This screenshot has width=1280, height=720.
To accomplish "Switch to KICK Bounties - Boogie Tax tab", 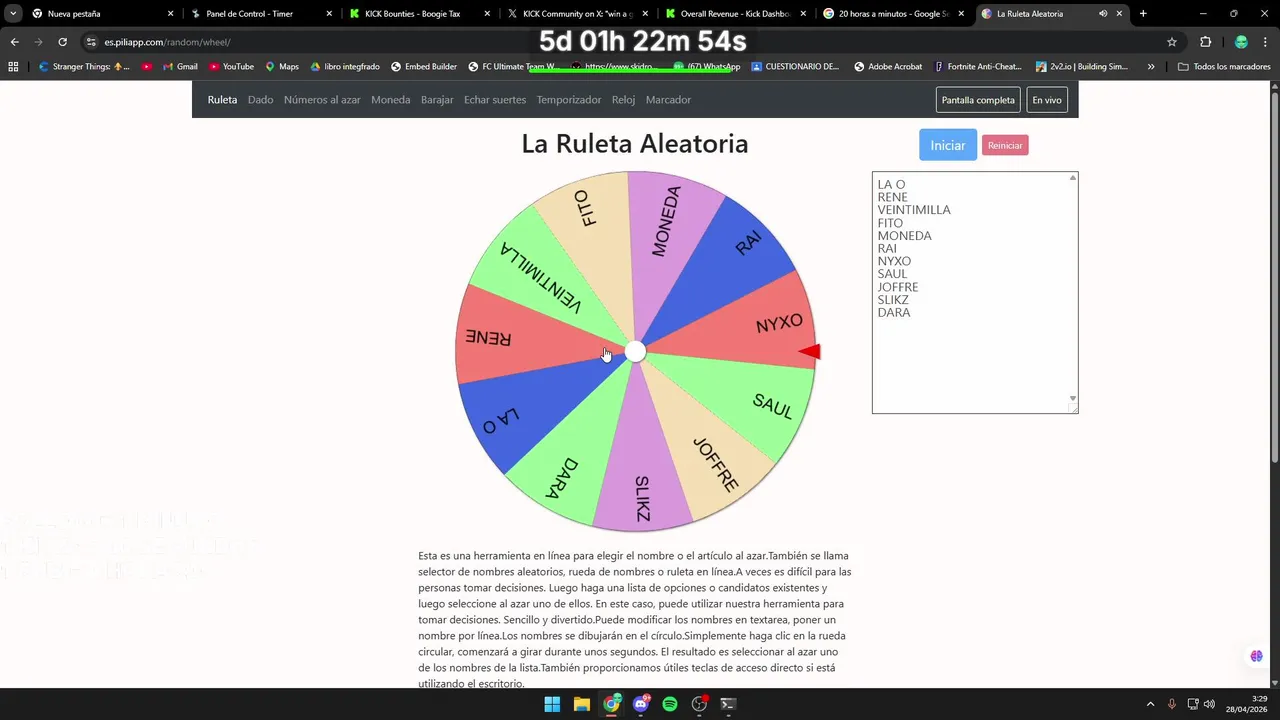I will (419, 14).
